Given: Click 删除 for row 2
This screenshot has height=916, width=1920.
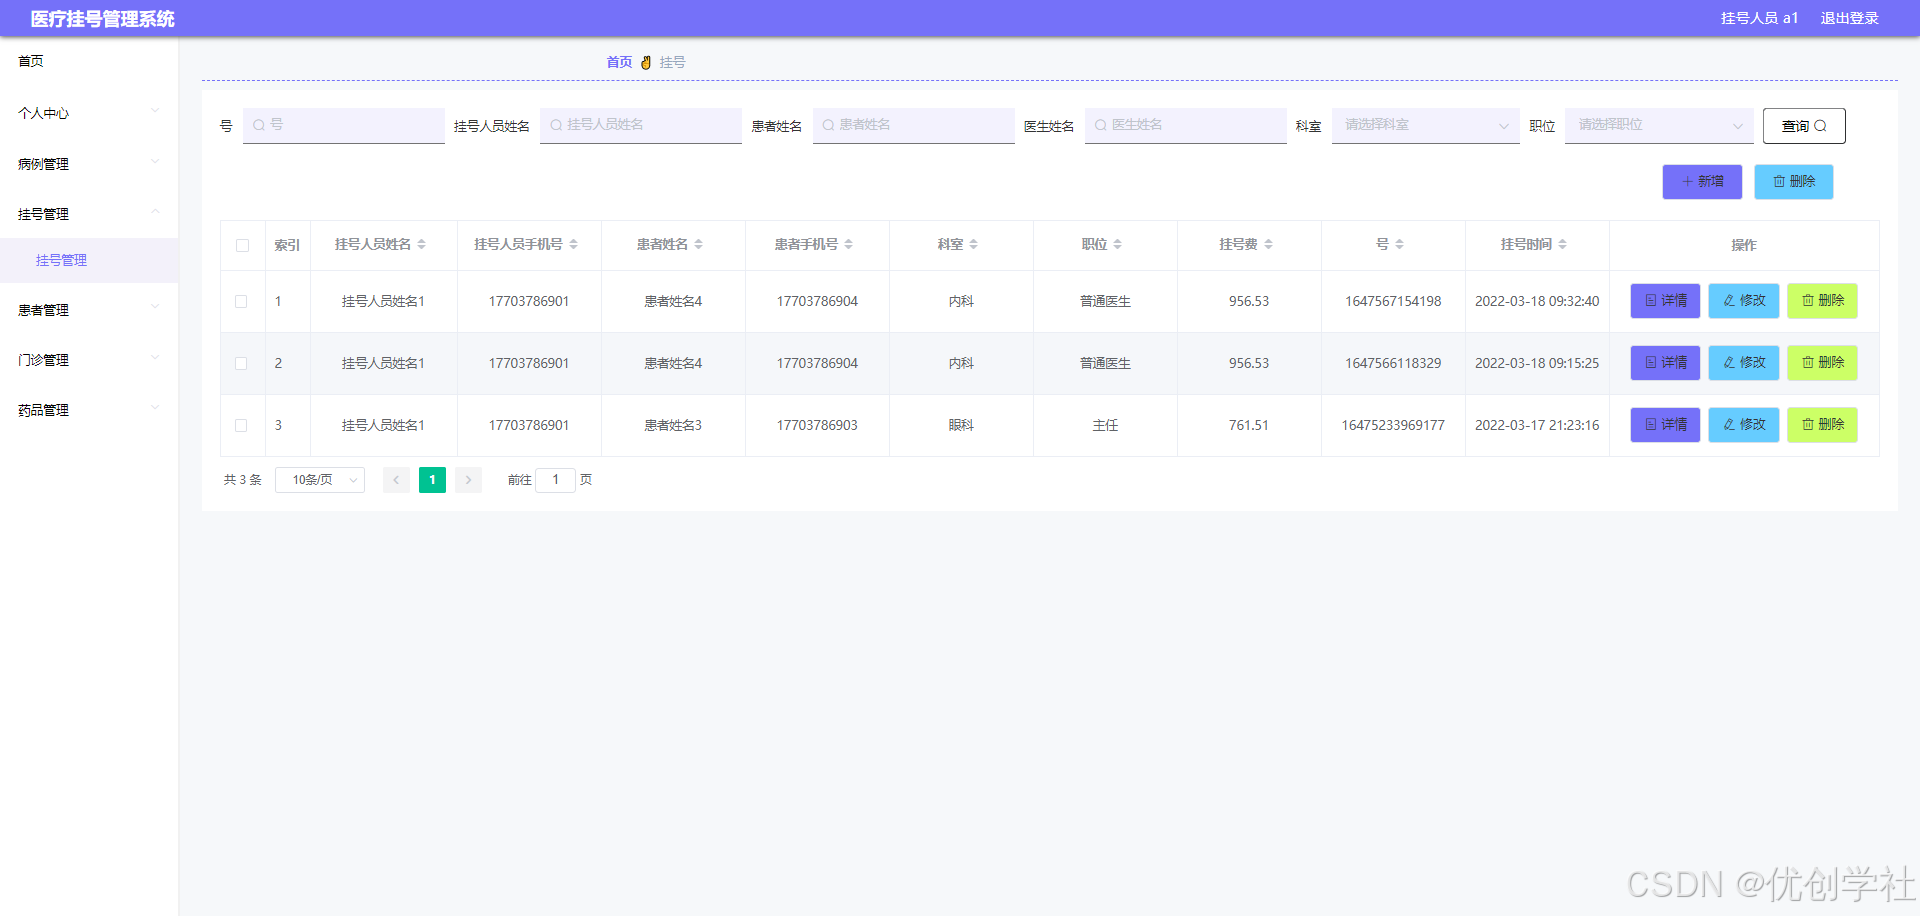Looking at the screenshot, I should (1822, 363).
